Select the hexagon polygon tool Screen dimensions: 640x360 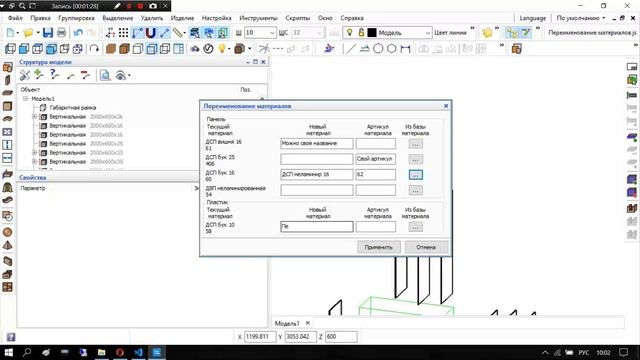pos(391,49)
